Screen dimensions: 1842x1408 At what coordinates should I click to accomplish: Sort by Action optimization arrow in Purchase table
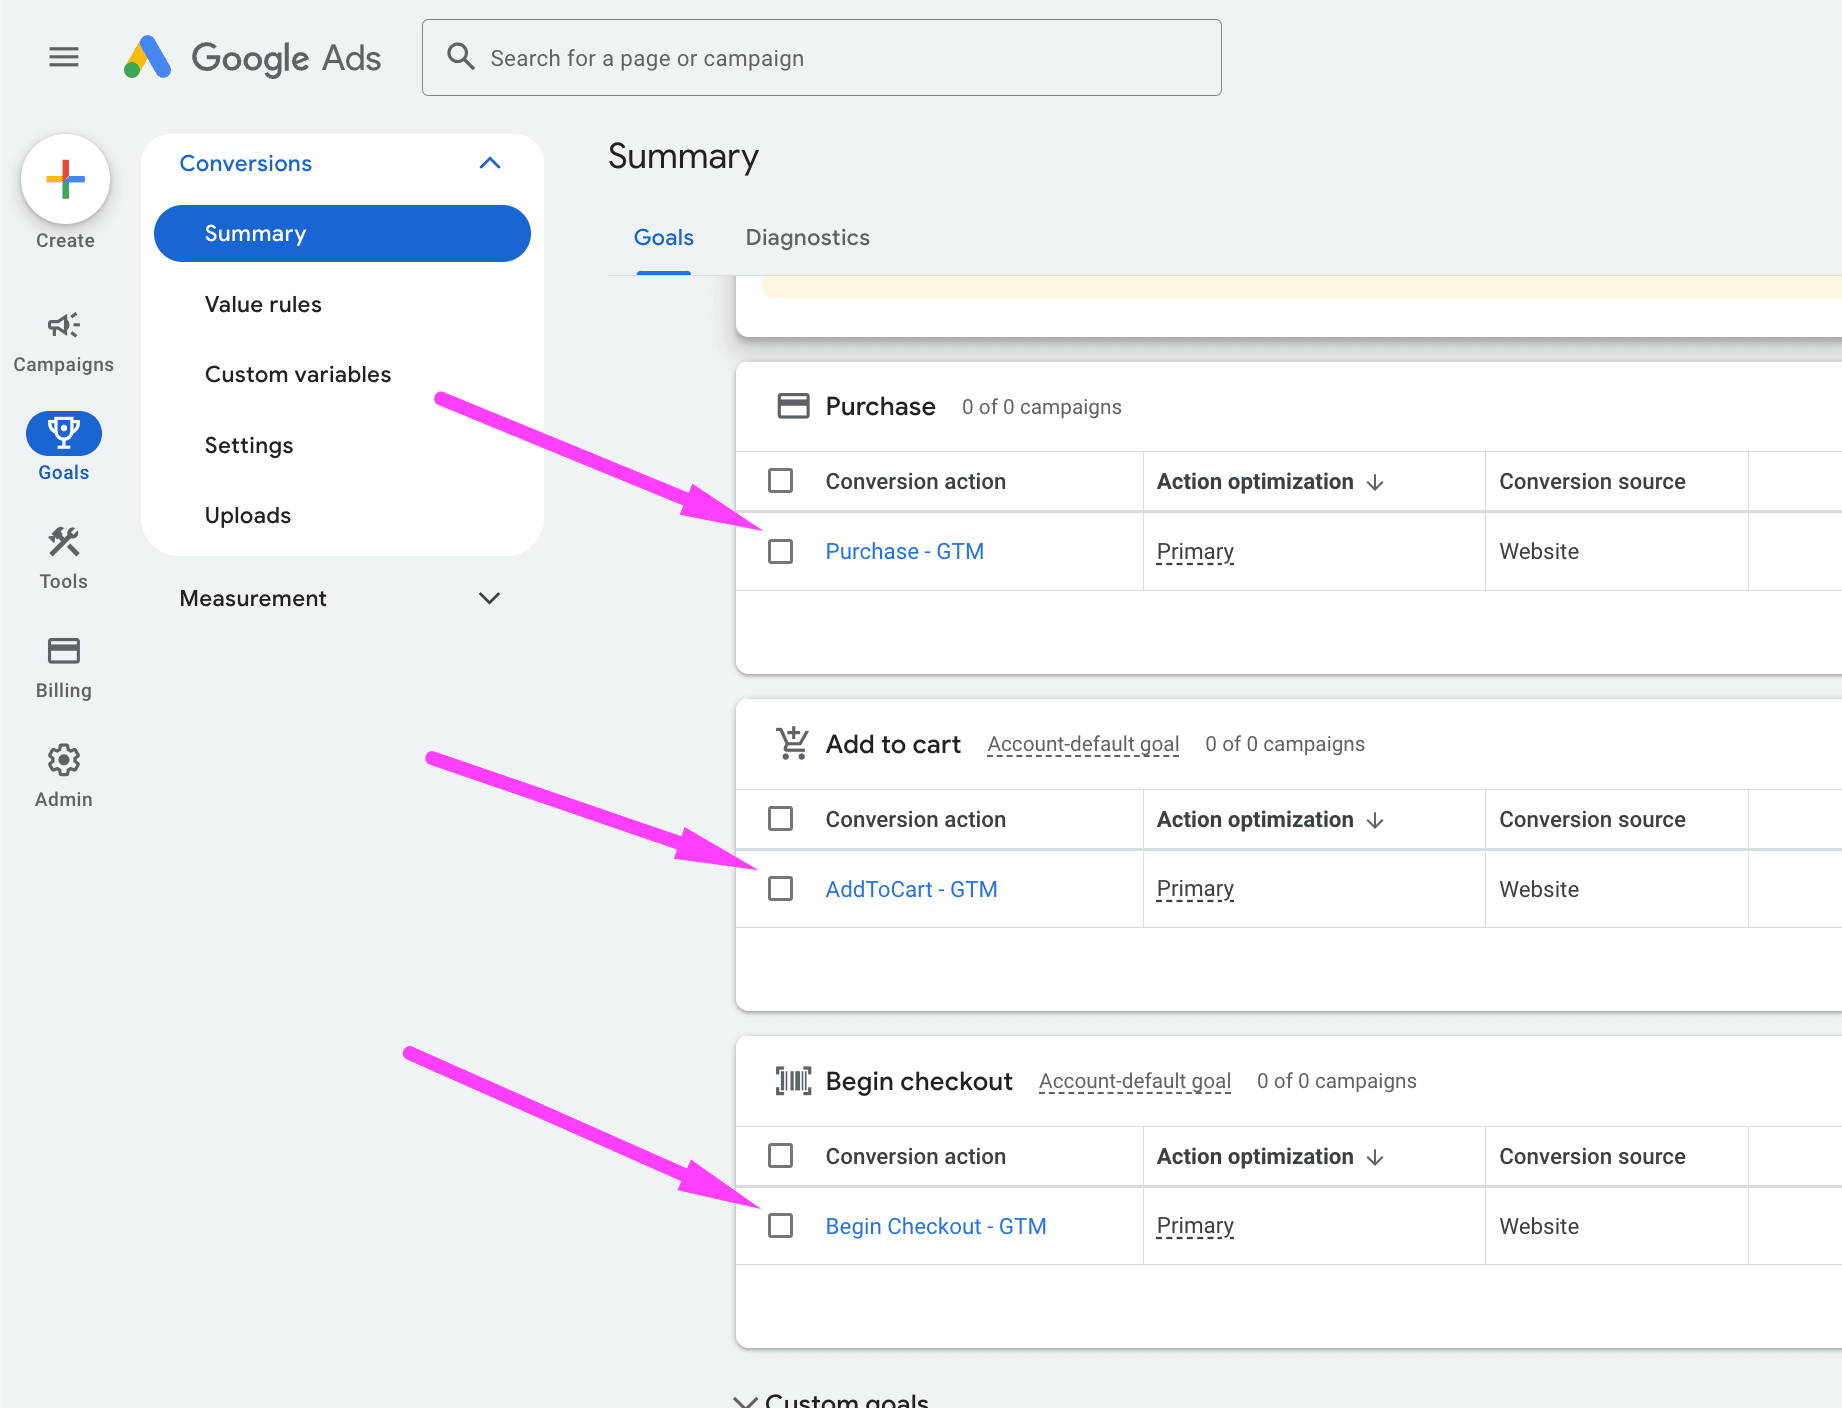1375,481
